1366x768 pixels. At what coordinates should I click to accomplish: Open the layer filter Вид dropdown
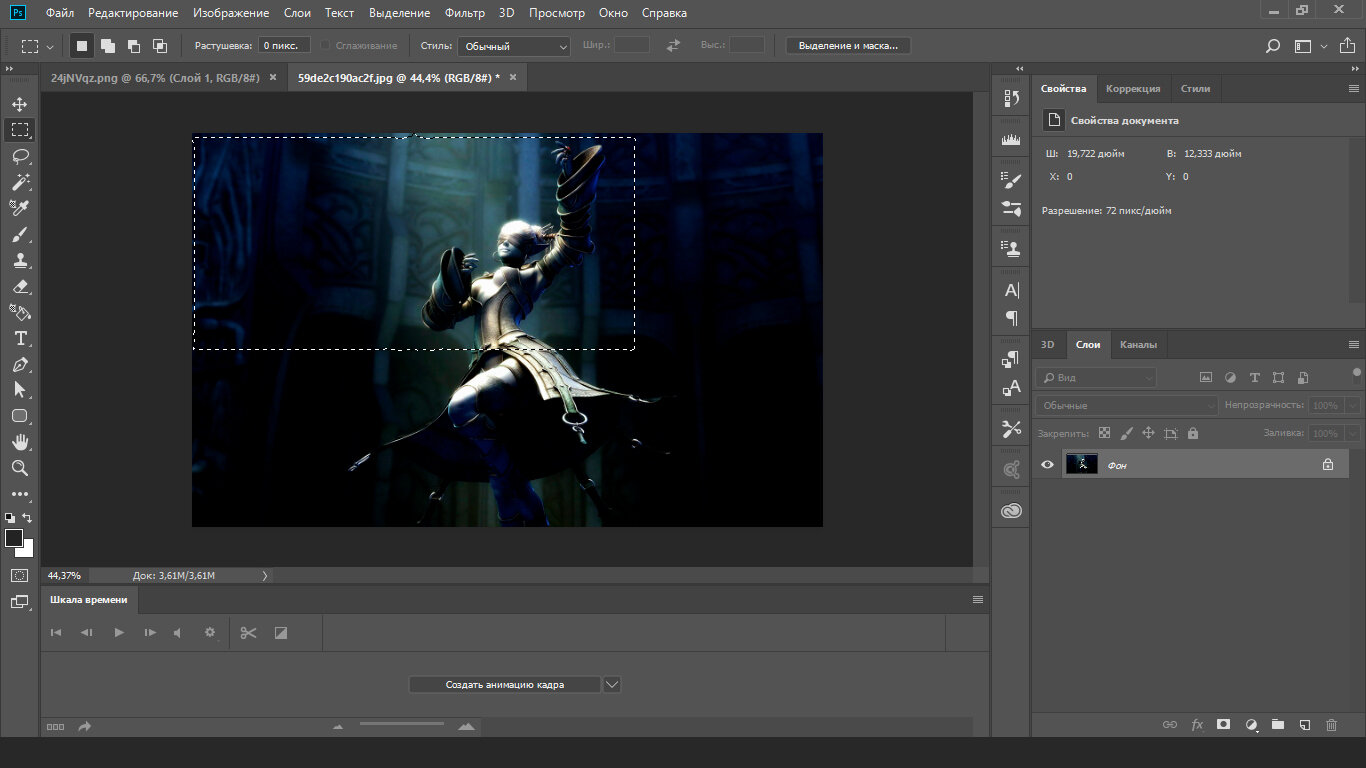[1096, 377]
